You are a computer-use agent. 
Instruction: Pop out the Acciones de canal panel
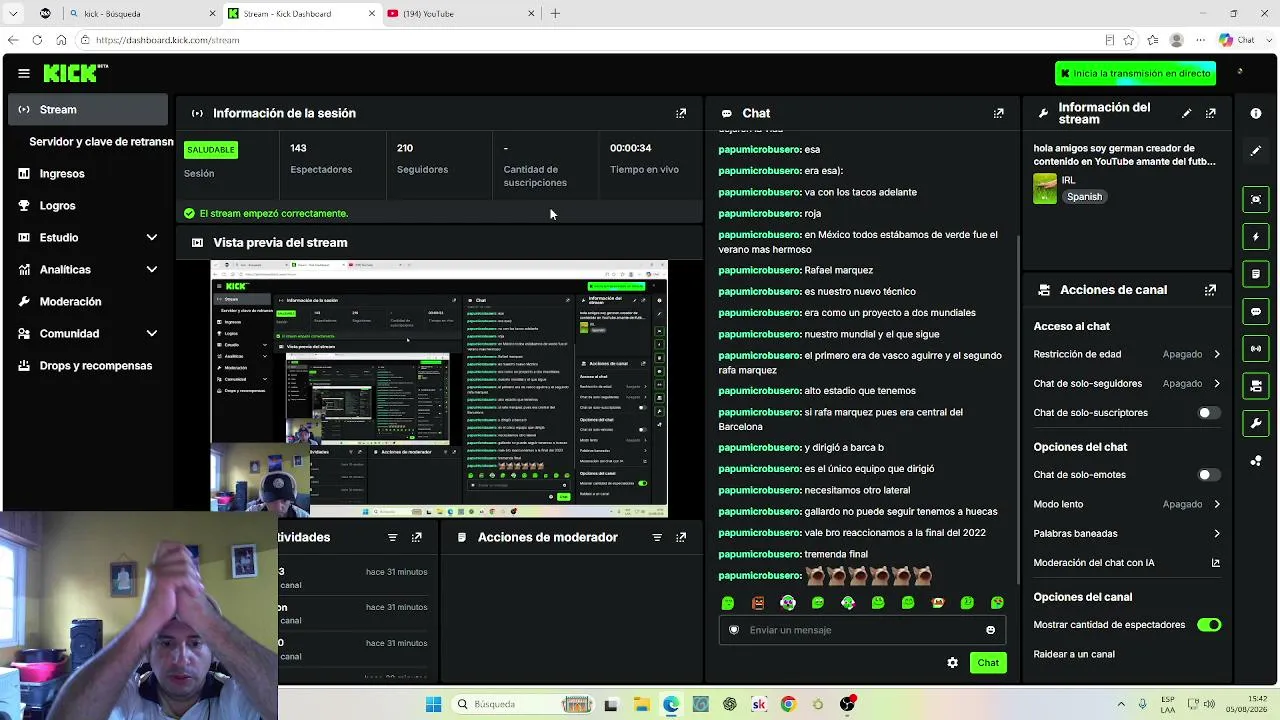tap(1211, 290)
